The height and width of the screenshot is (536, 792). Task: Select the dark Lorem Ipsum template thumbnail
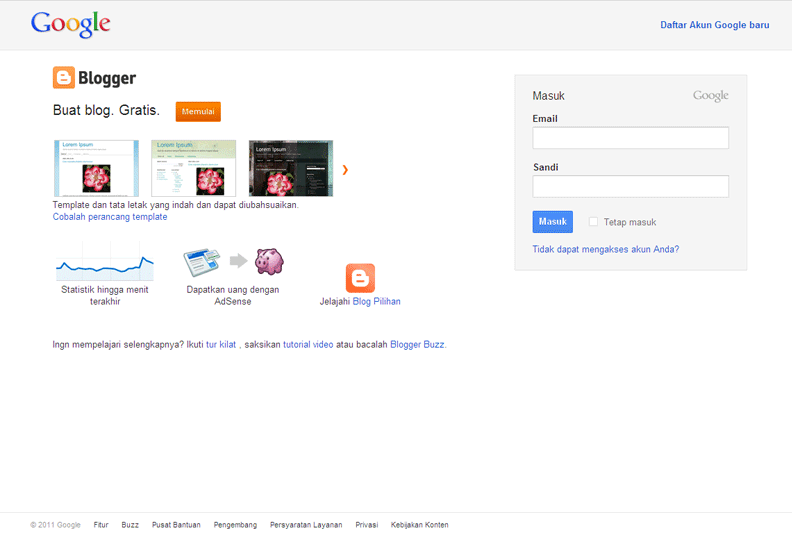point(290,168)
